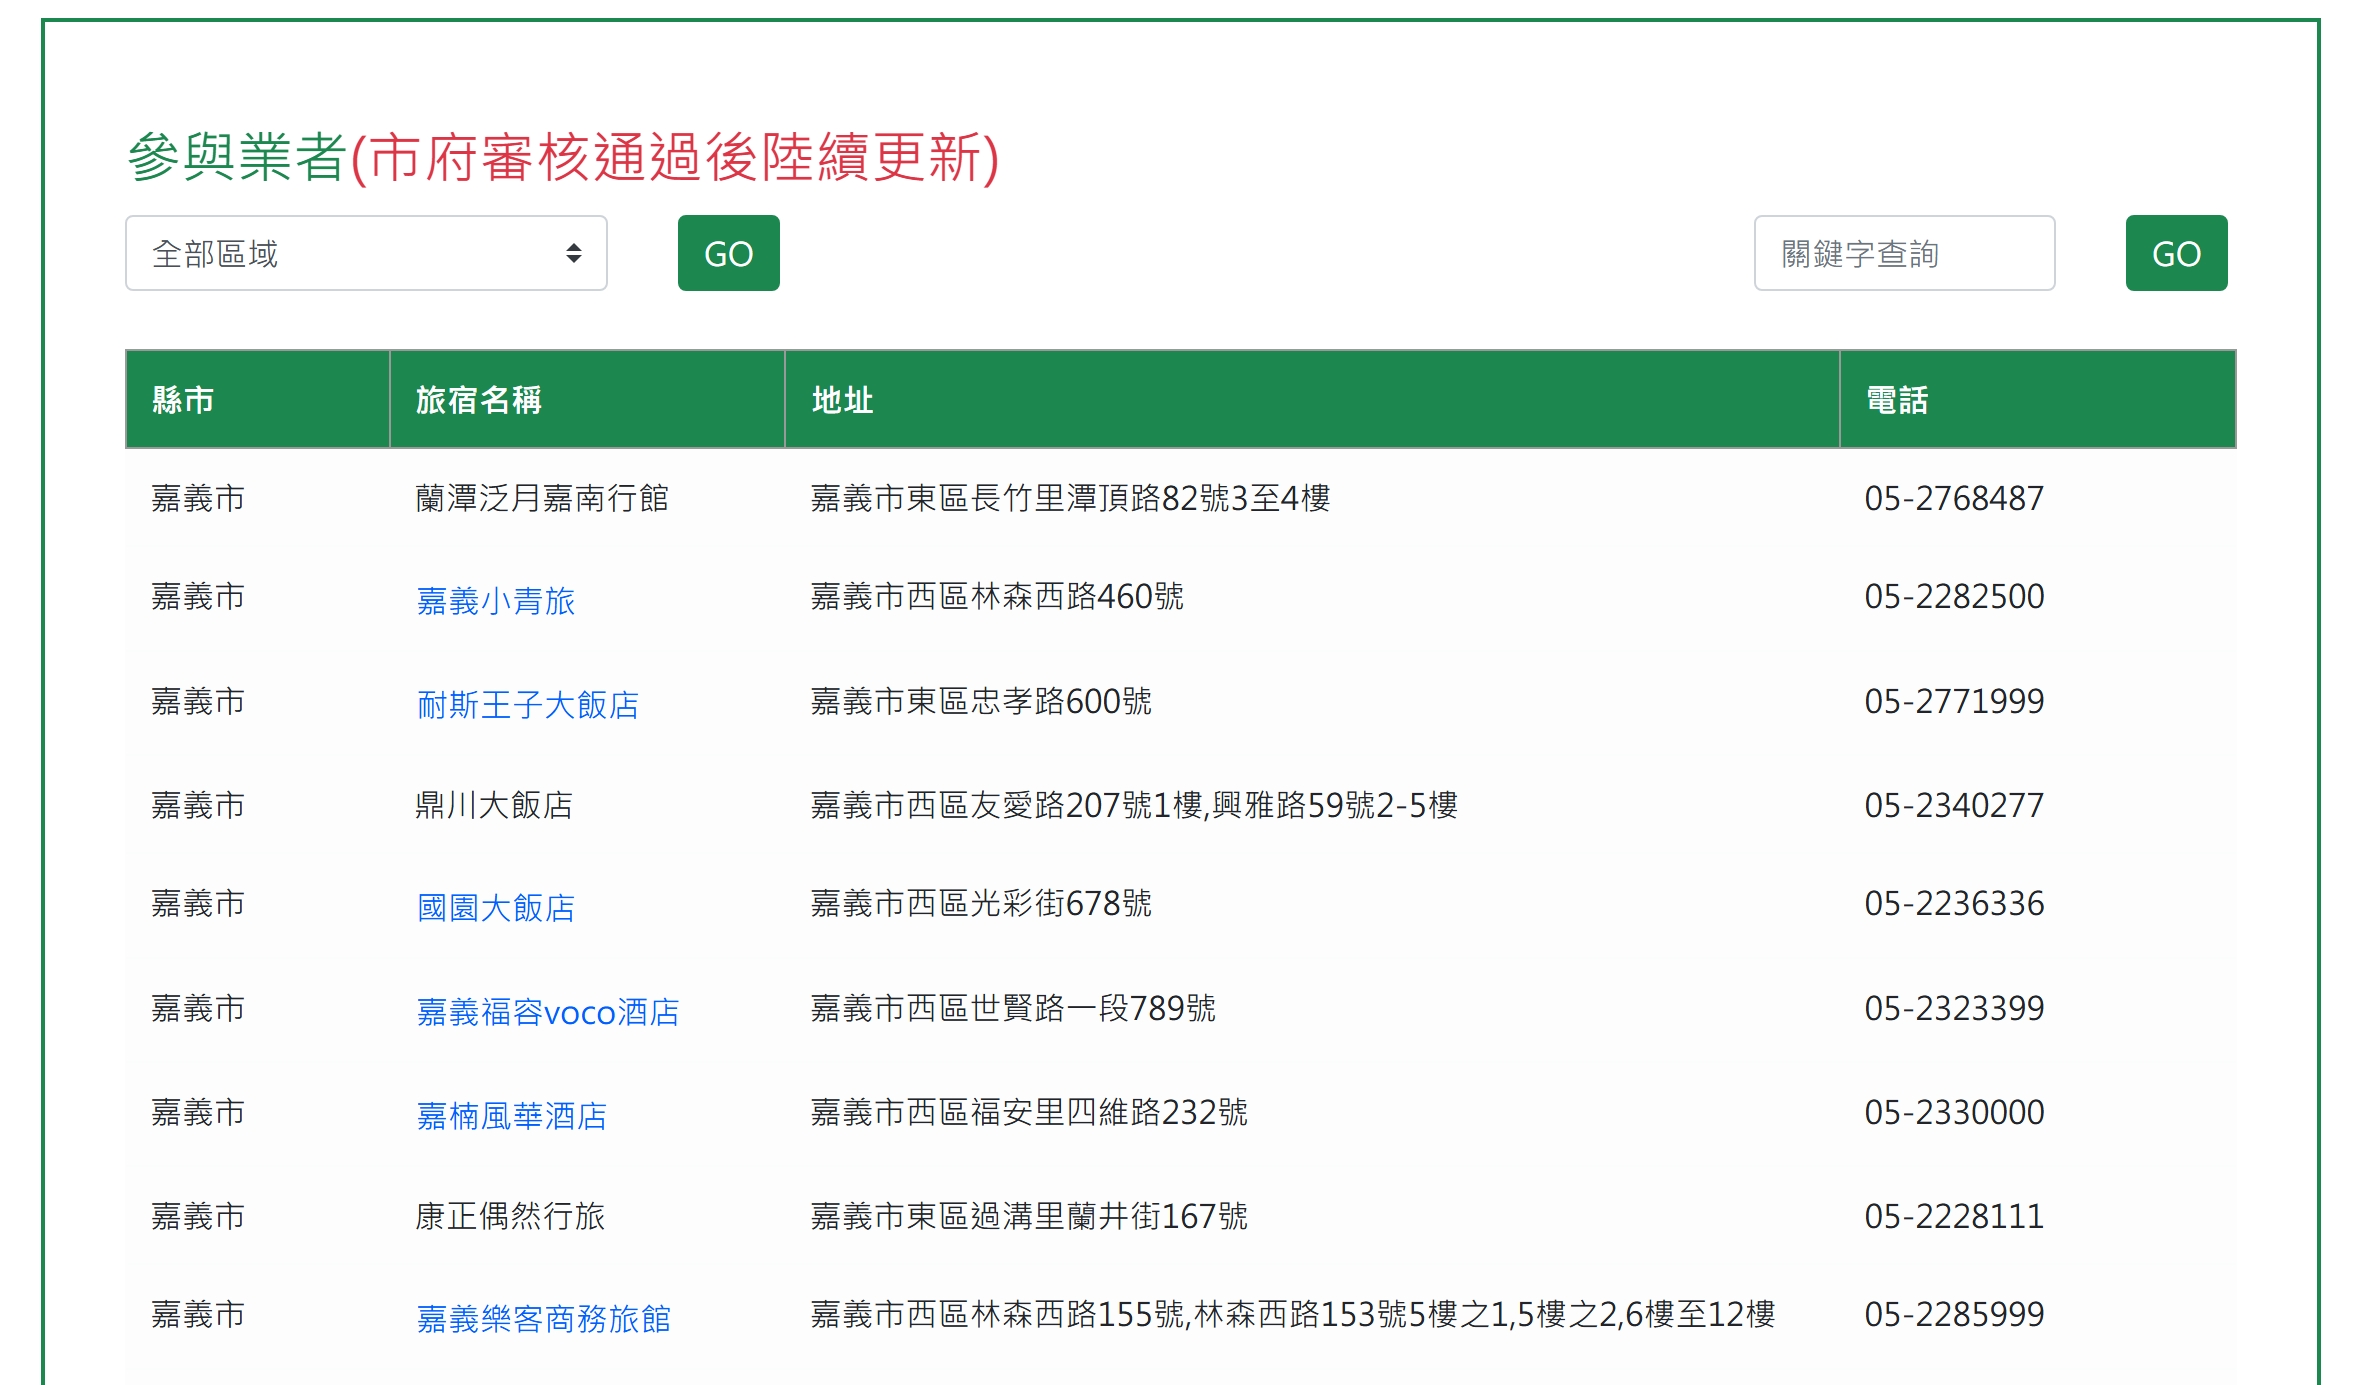Click the 康正偶然行旅 name cell
Image resolution: width=2356 pixels, height=1385 pixels.
pos(509,1216)
